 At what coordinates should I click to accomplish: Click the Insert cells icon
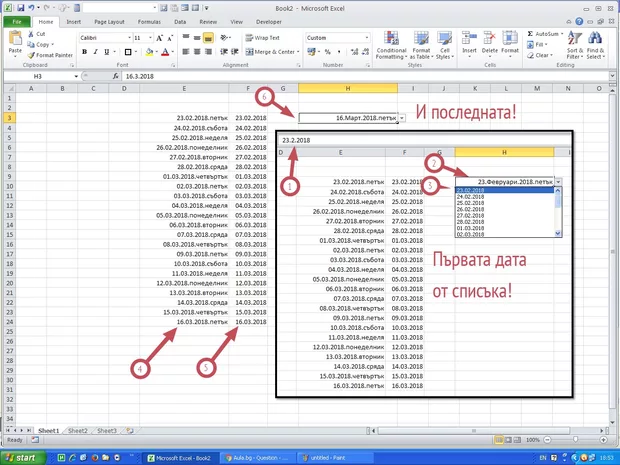467,44
